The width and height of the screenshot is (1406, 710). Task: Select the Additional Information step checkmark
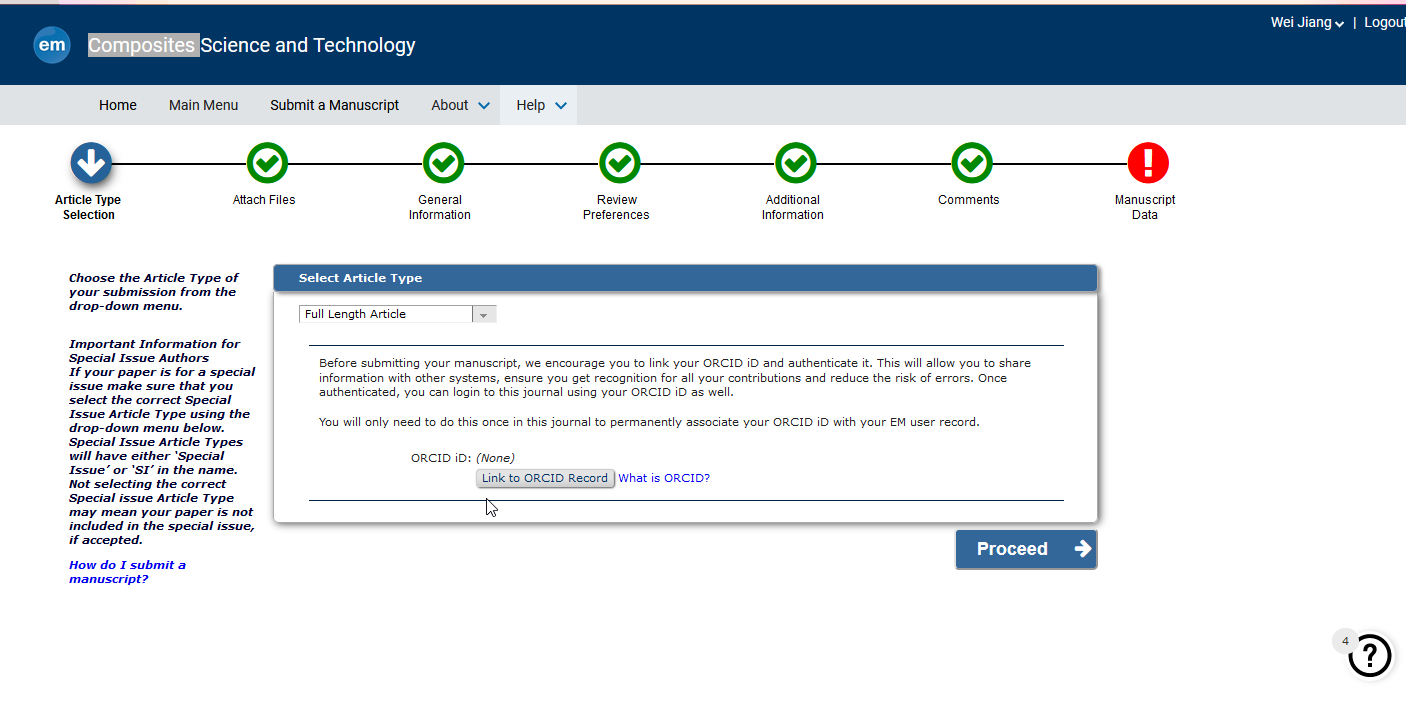pyautogui.click(x=795, y=163)
